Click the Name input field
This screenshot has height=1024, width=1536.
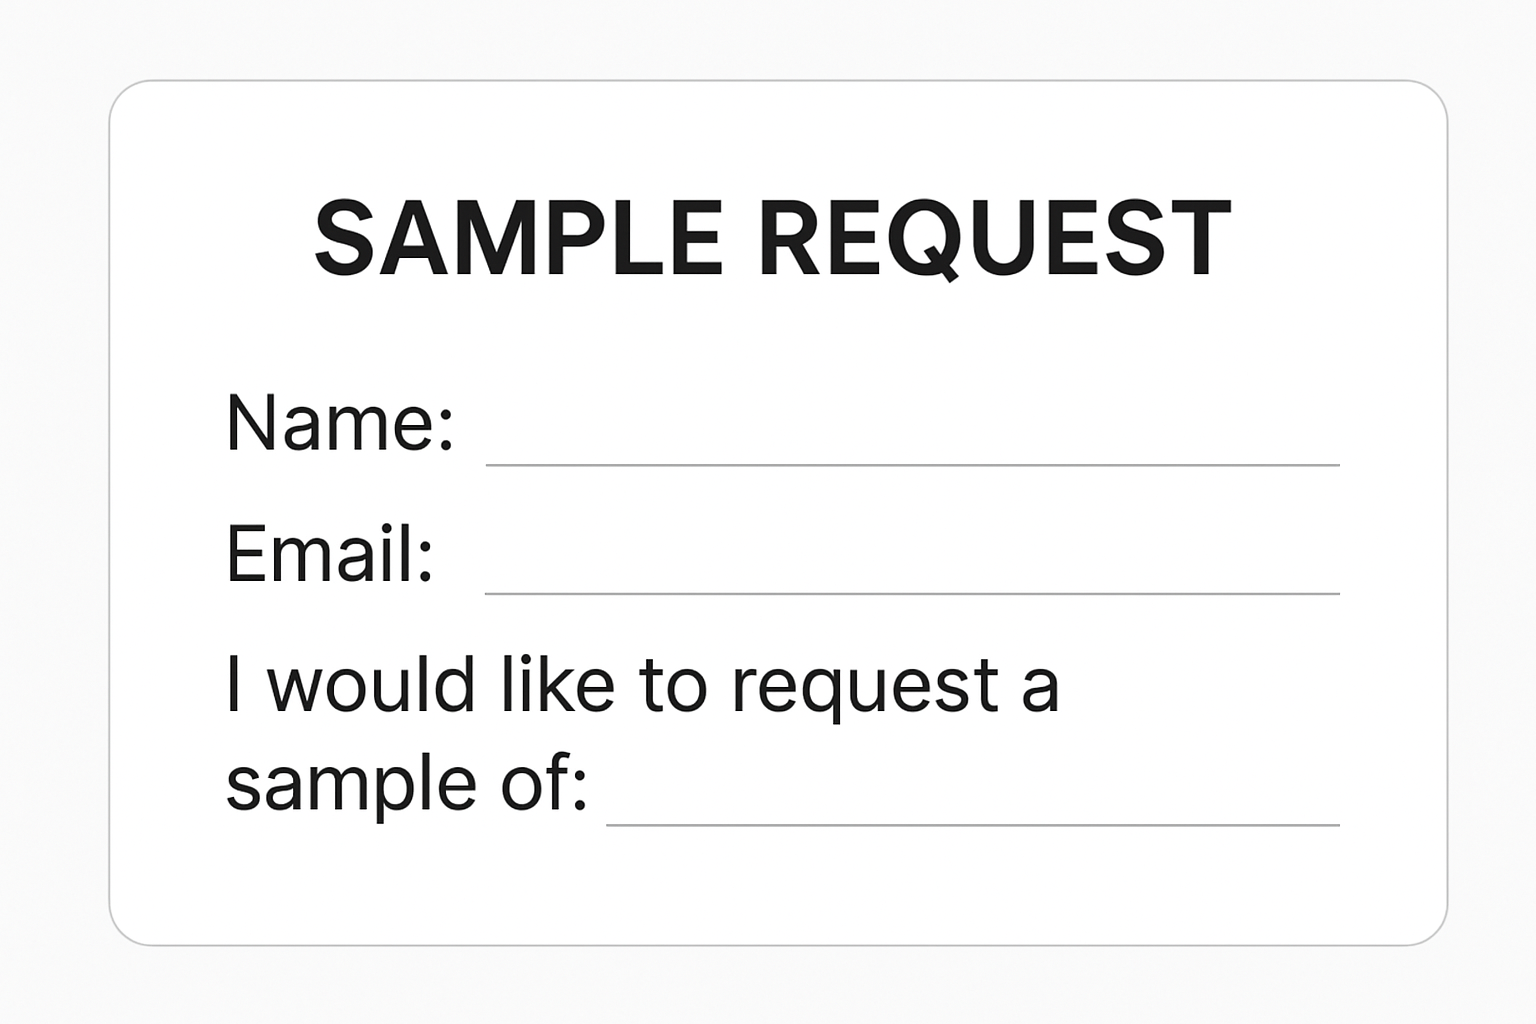pos(912,440)
